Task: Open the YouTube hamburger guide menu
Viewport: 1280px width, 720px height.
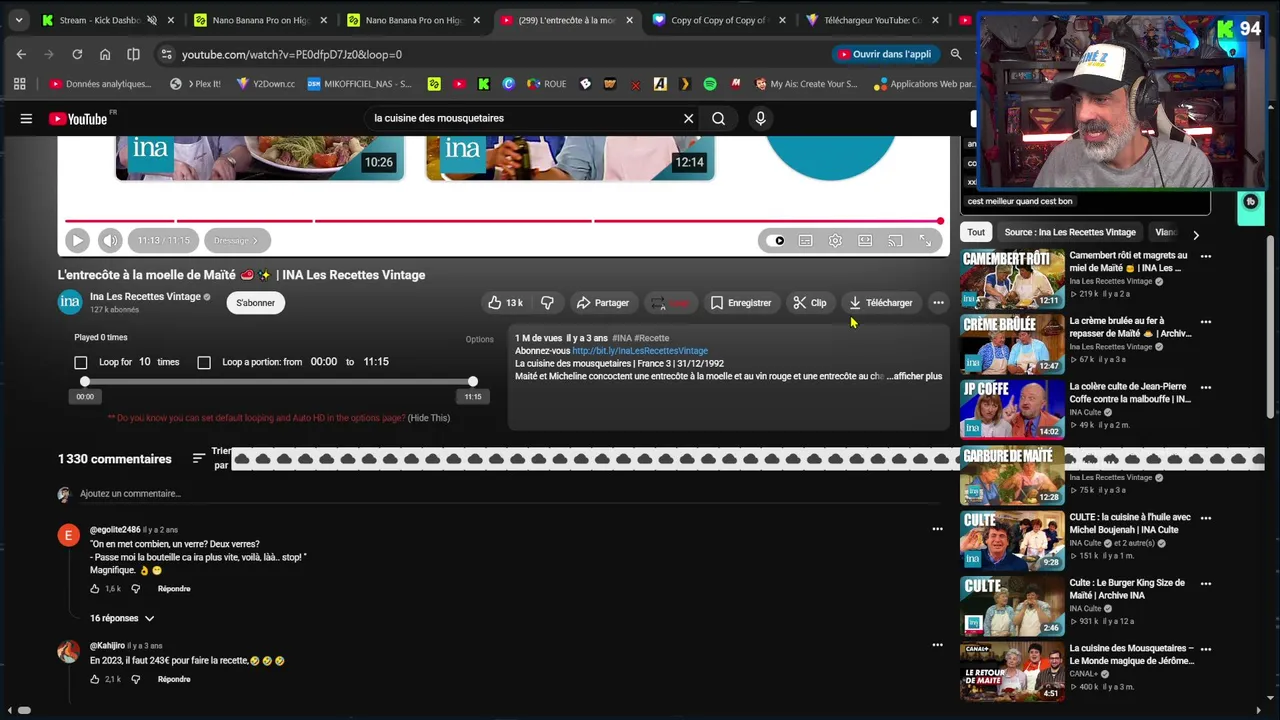Action: [26, 118]
